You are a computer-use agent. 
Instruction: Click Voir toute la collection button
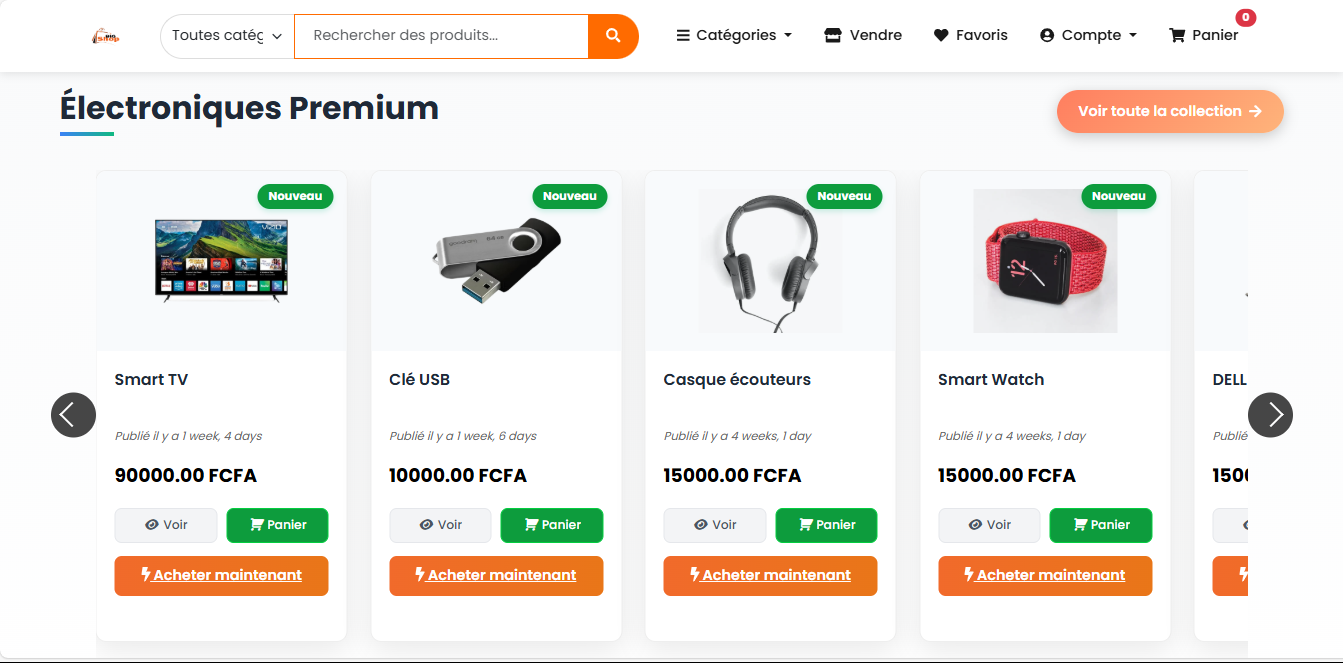pos(1169,111)
